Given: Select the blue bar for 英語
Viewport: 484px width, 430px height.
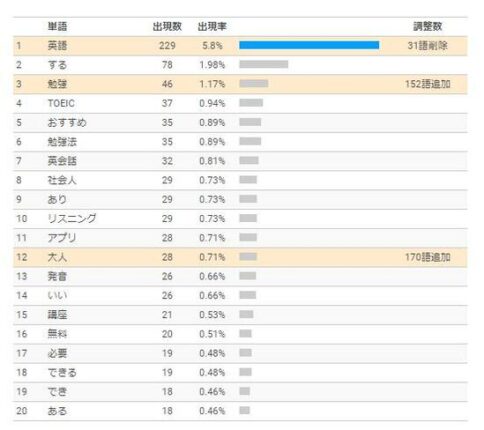Looking at the screenshot, I should click(309, 45).
